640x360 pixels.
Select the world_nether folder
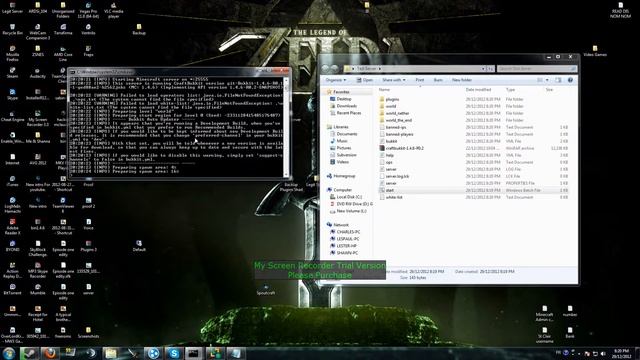tap(397, 113)
